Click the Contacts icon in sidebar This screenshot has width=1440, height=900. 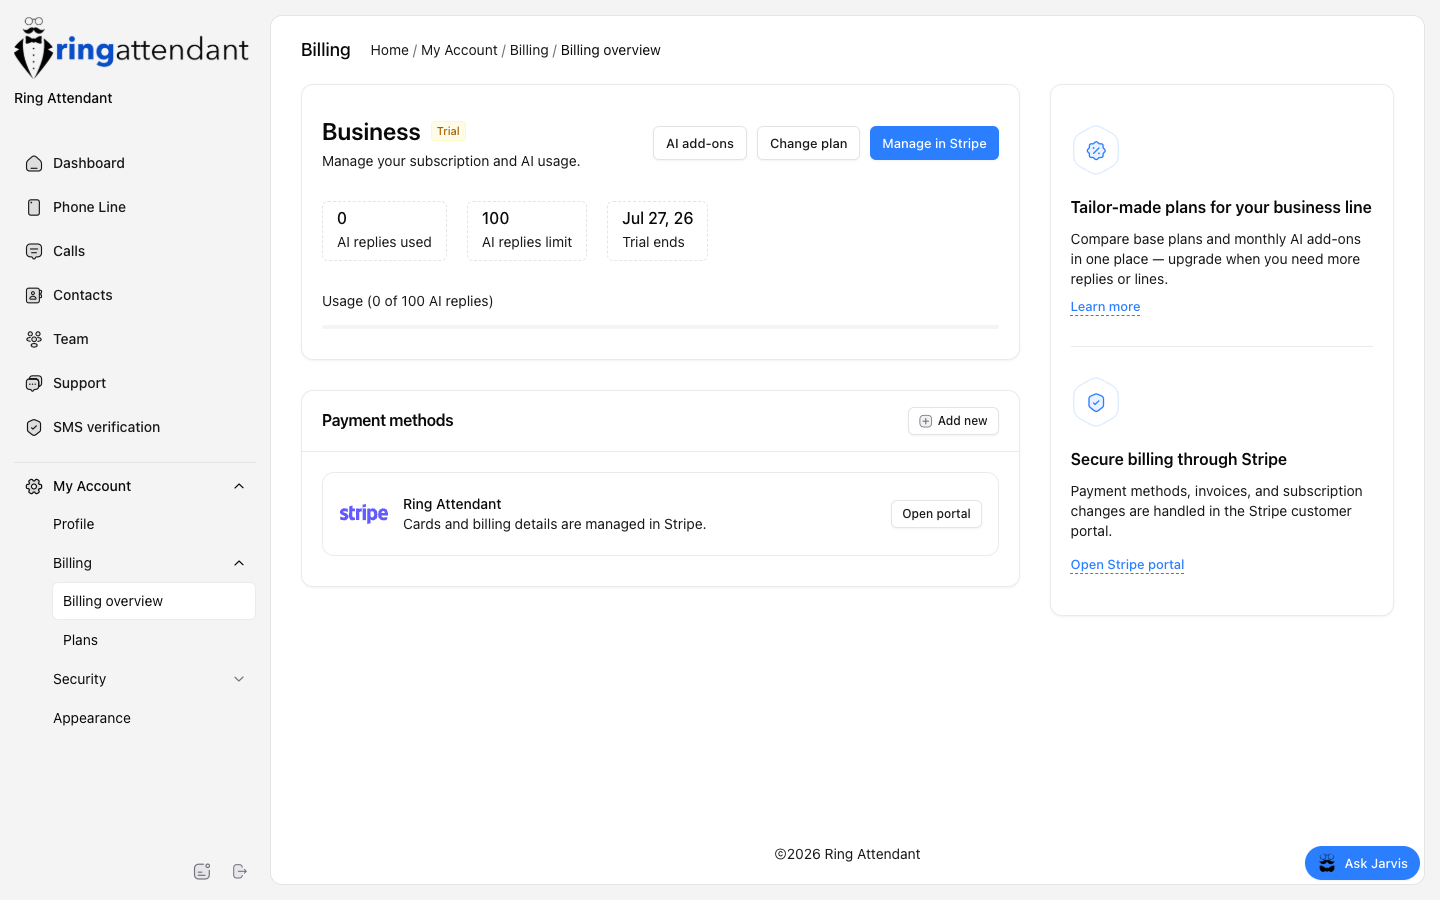[x=34, y=295]
